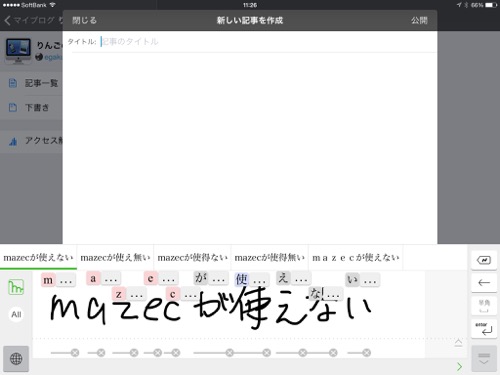This screenshot has width=500, height=375.
Task: Tap the blog thumbnail image in sidebar
Action: 18,50
